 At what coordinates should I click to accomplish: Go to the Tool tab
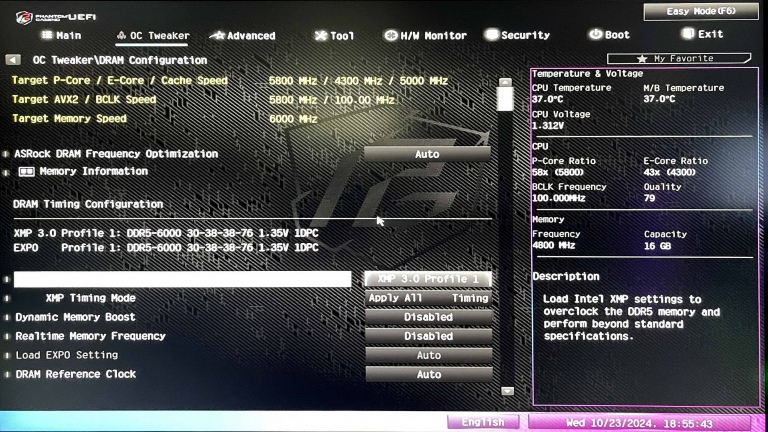tap(334, 35)
